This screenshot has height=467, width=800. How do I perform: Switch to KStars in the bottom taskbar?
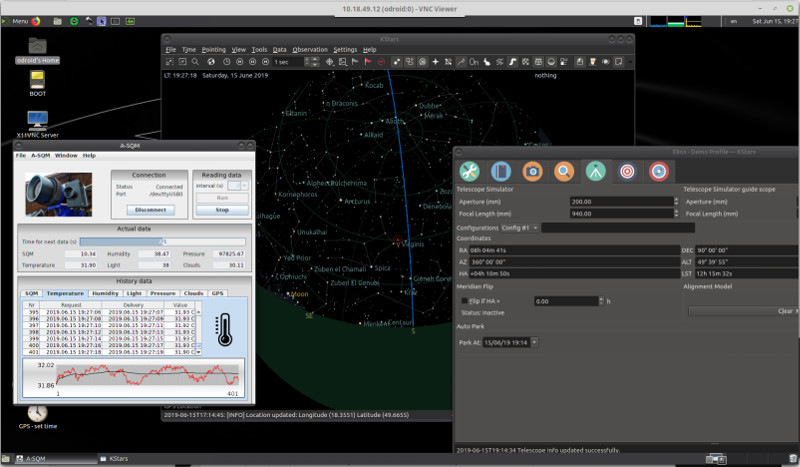coord(114,458)
